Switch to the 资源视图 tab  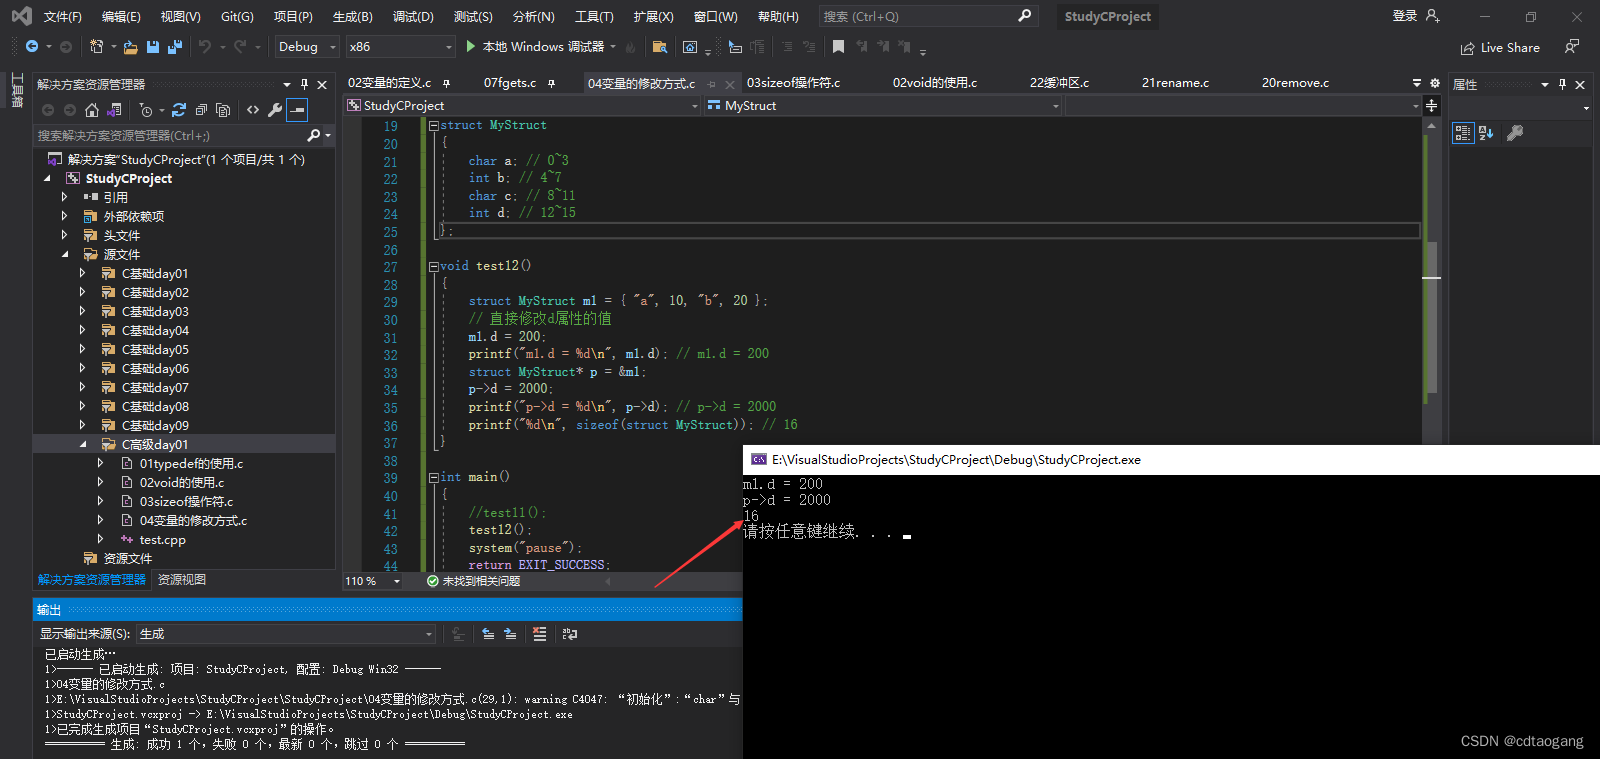pyautogui.click(x=182, y=580)
